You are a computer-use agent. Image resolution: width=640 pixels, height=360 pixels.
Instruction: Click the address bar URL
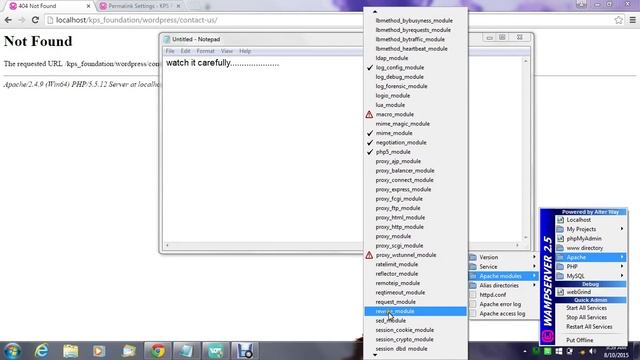pos(137,20)
